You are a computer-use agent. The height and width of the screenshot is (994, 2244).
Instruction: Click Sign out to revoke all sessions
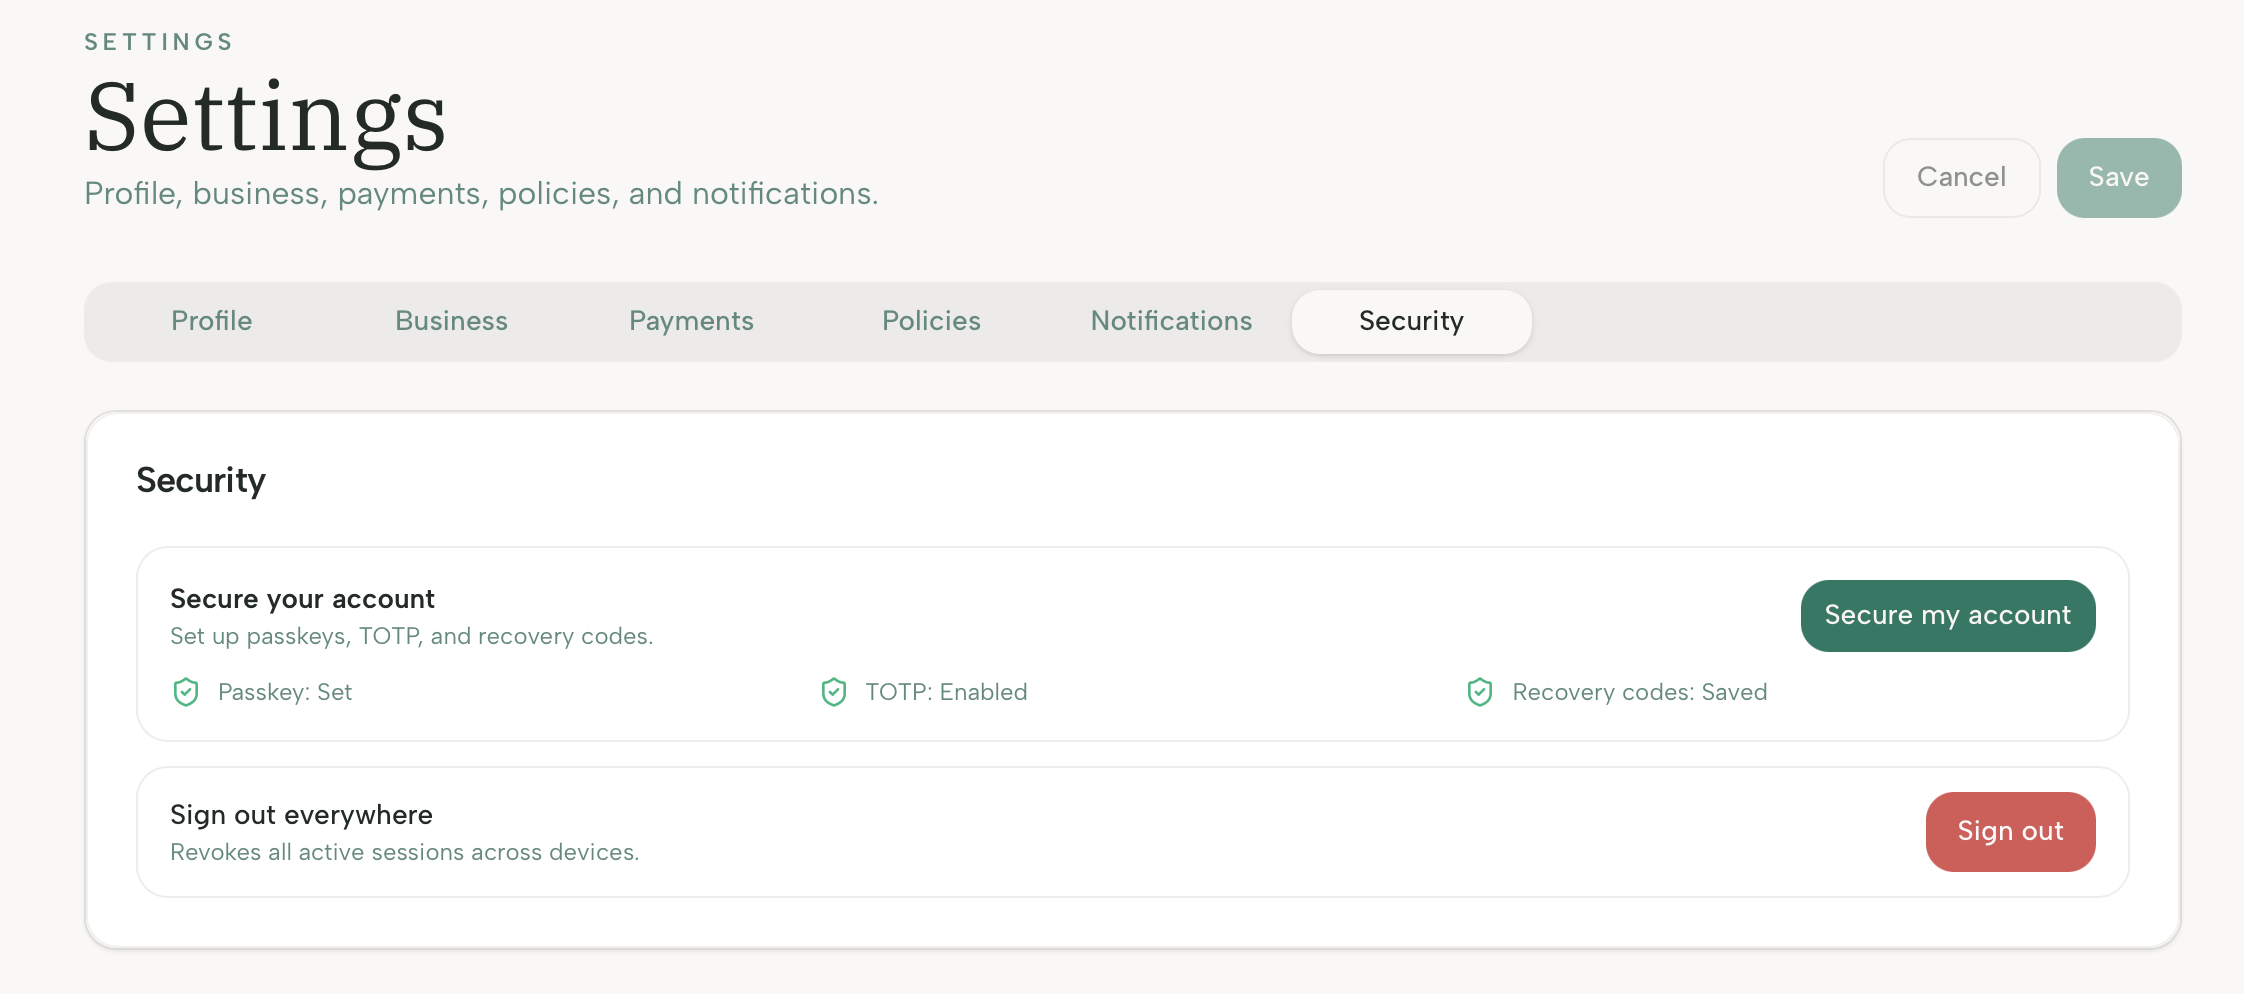click(2010, 831)
